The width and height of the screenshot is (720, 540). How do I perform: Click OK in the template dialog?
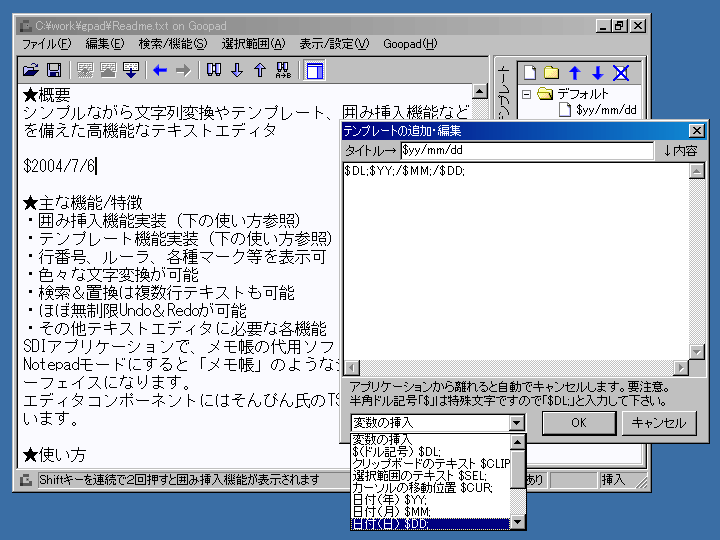click(x=579, y=423)
